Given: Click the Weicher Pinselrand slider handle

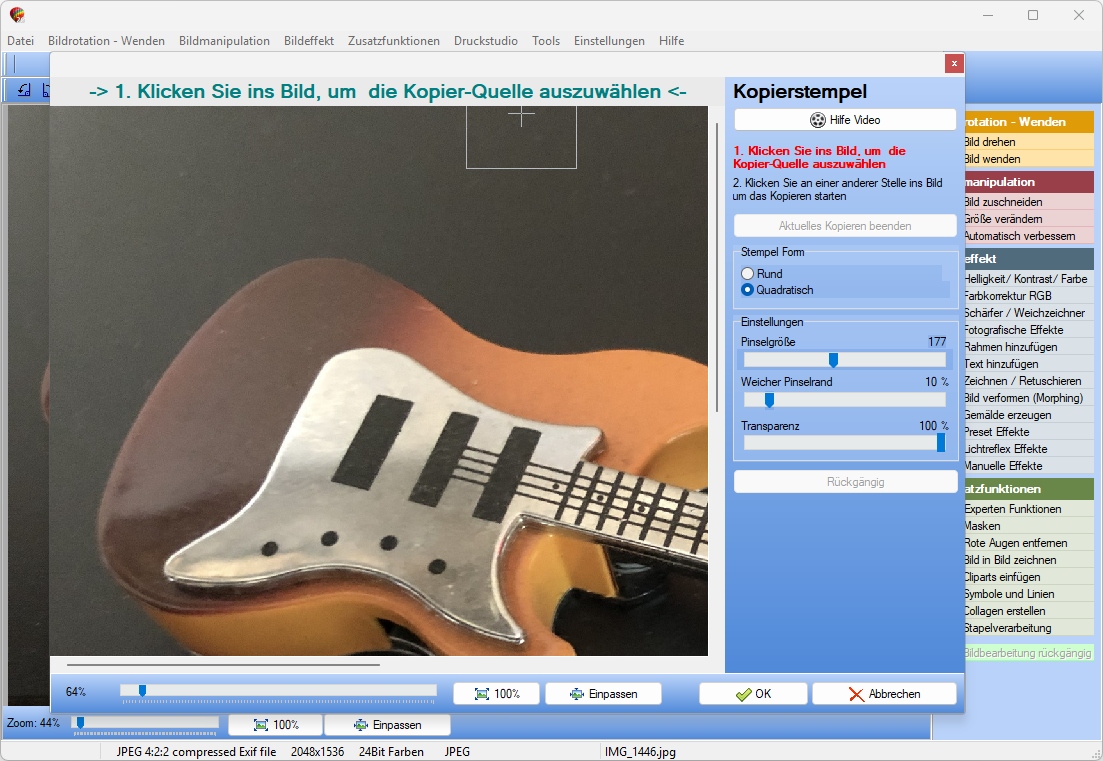Looking at the screenshot, I should pyautogui.click(x=770, y=400).
